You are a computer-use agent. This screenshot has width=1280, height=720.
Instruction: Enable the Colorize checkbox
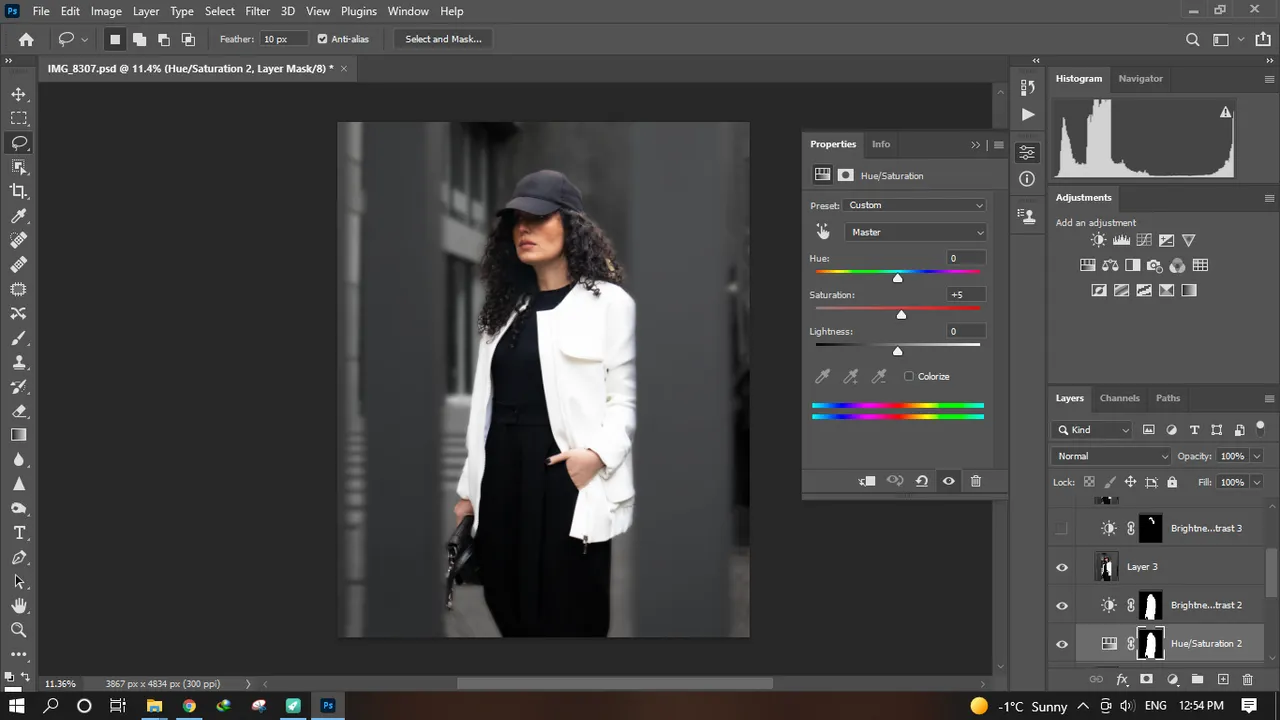[x=909, y=376]
